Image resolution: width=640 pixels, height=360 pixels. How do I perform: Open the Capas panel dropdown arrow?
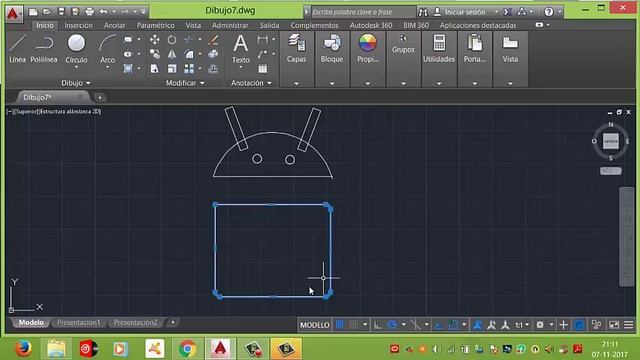click(x=296, y=83)
